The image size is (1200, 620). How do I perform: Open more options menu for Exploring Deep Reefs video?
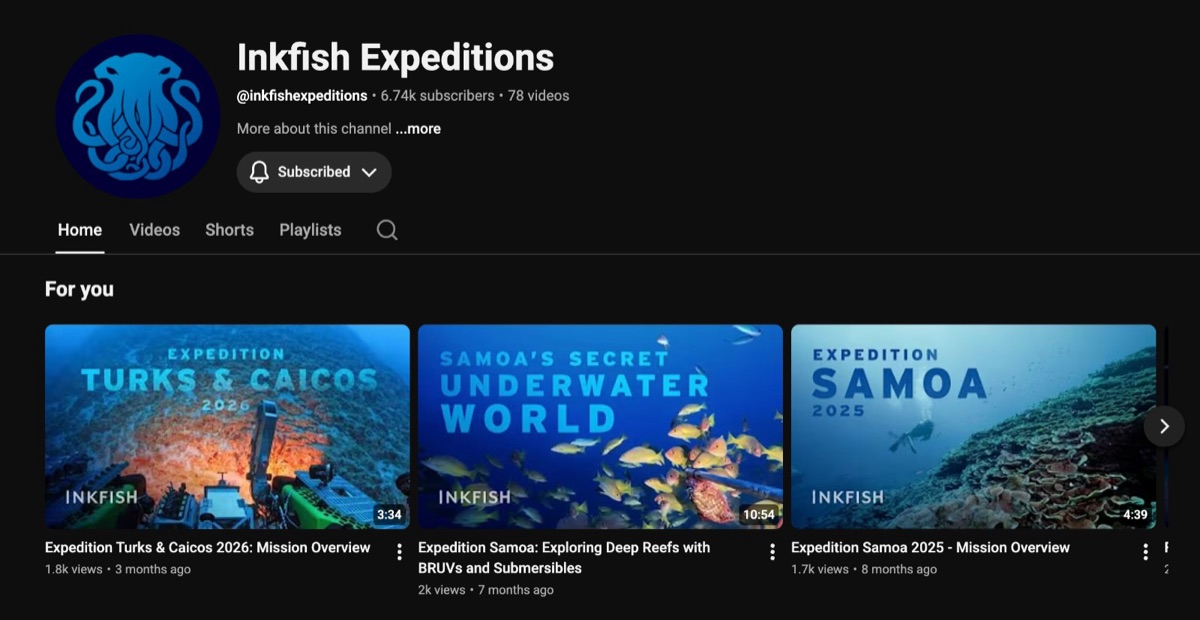point(772,552)
